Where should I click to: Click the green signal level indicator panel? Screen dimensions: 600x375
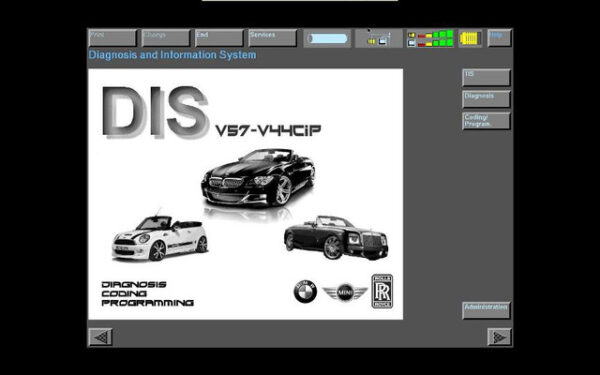tap(430, 38)
